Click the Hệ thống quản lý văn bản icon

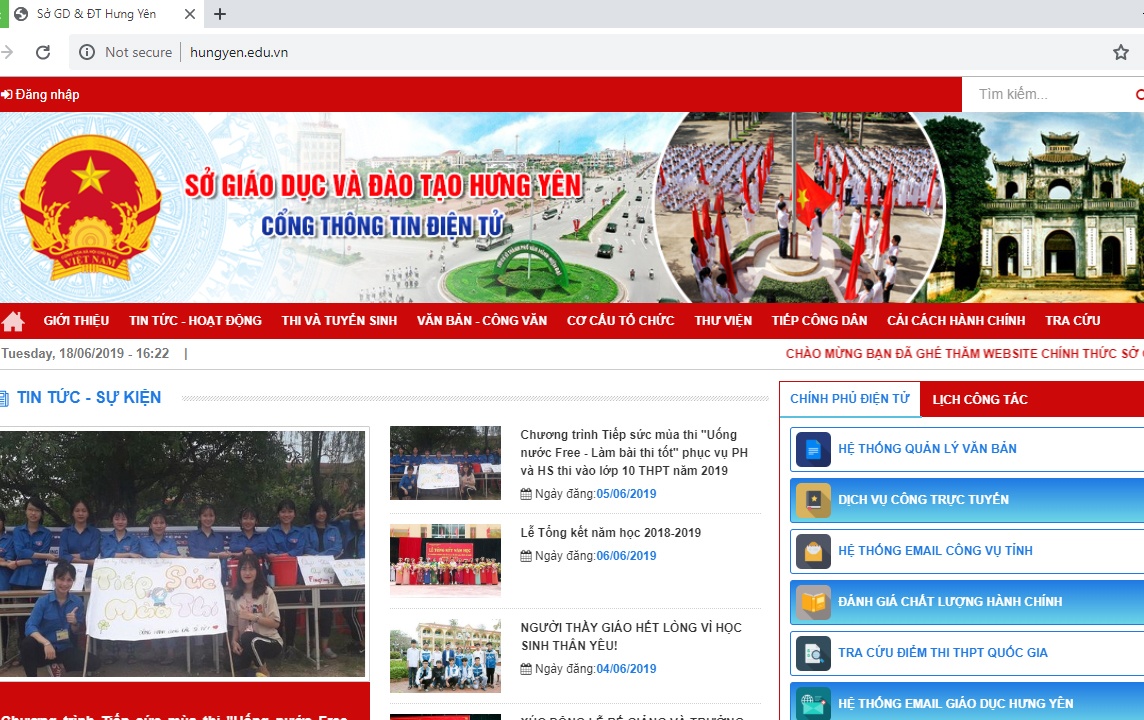[813, 449]
